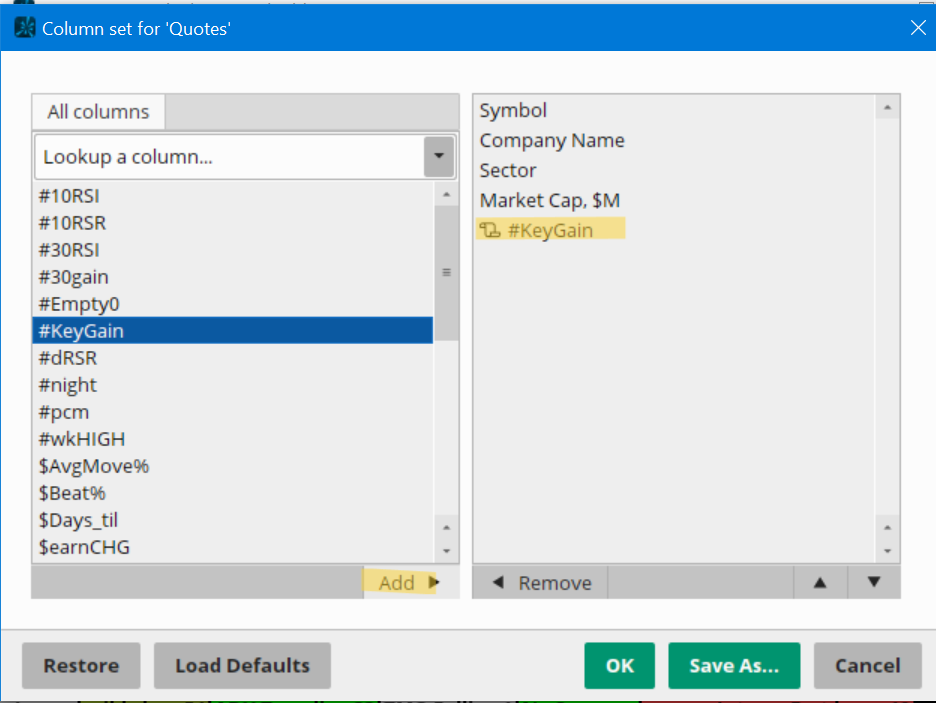This screenshot has height=703, width=936.
Task: Select Symbol in current column set
Action: [x=675, y=110]
